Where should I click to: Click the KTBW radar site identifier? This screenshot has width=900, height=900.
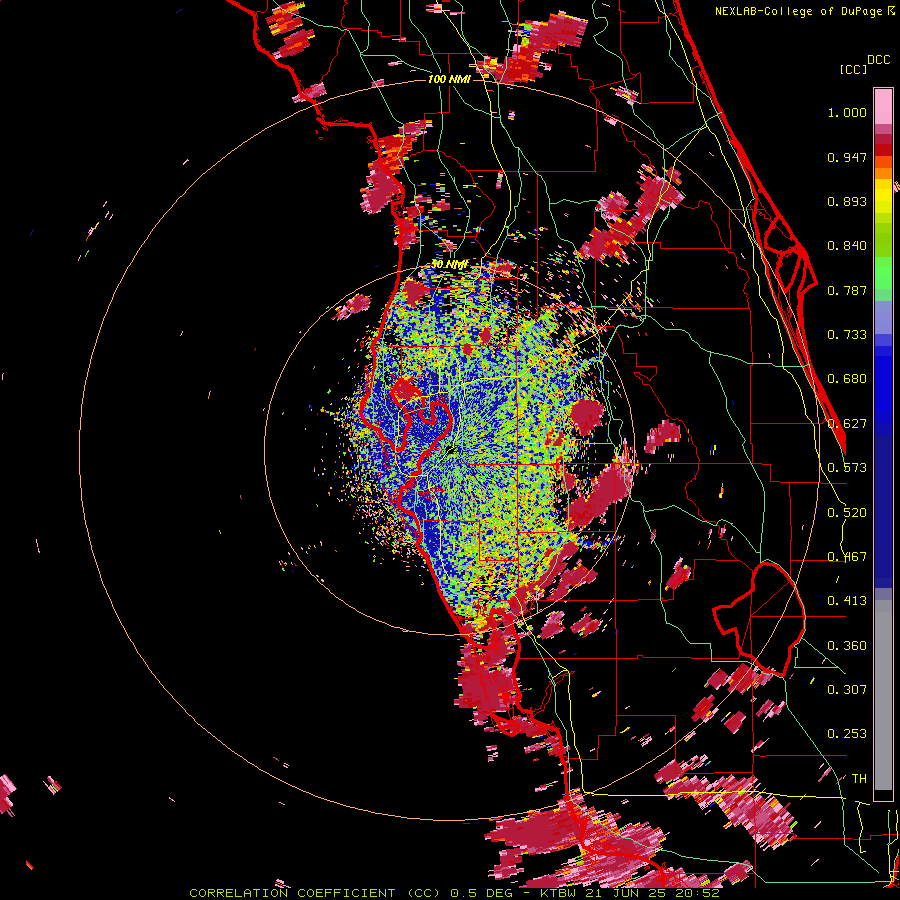pos(558,893)
